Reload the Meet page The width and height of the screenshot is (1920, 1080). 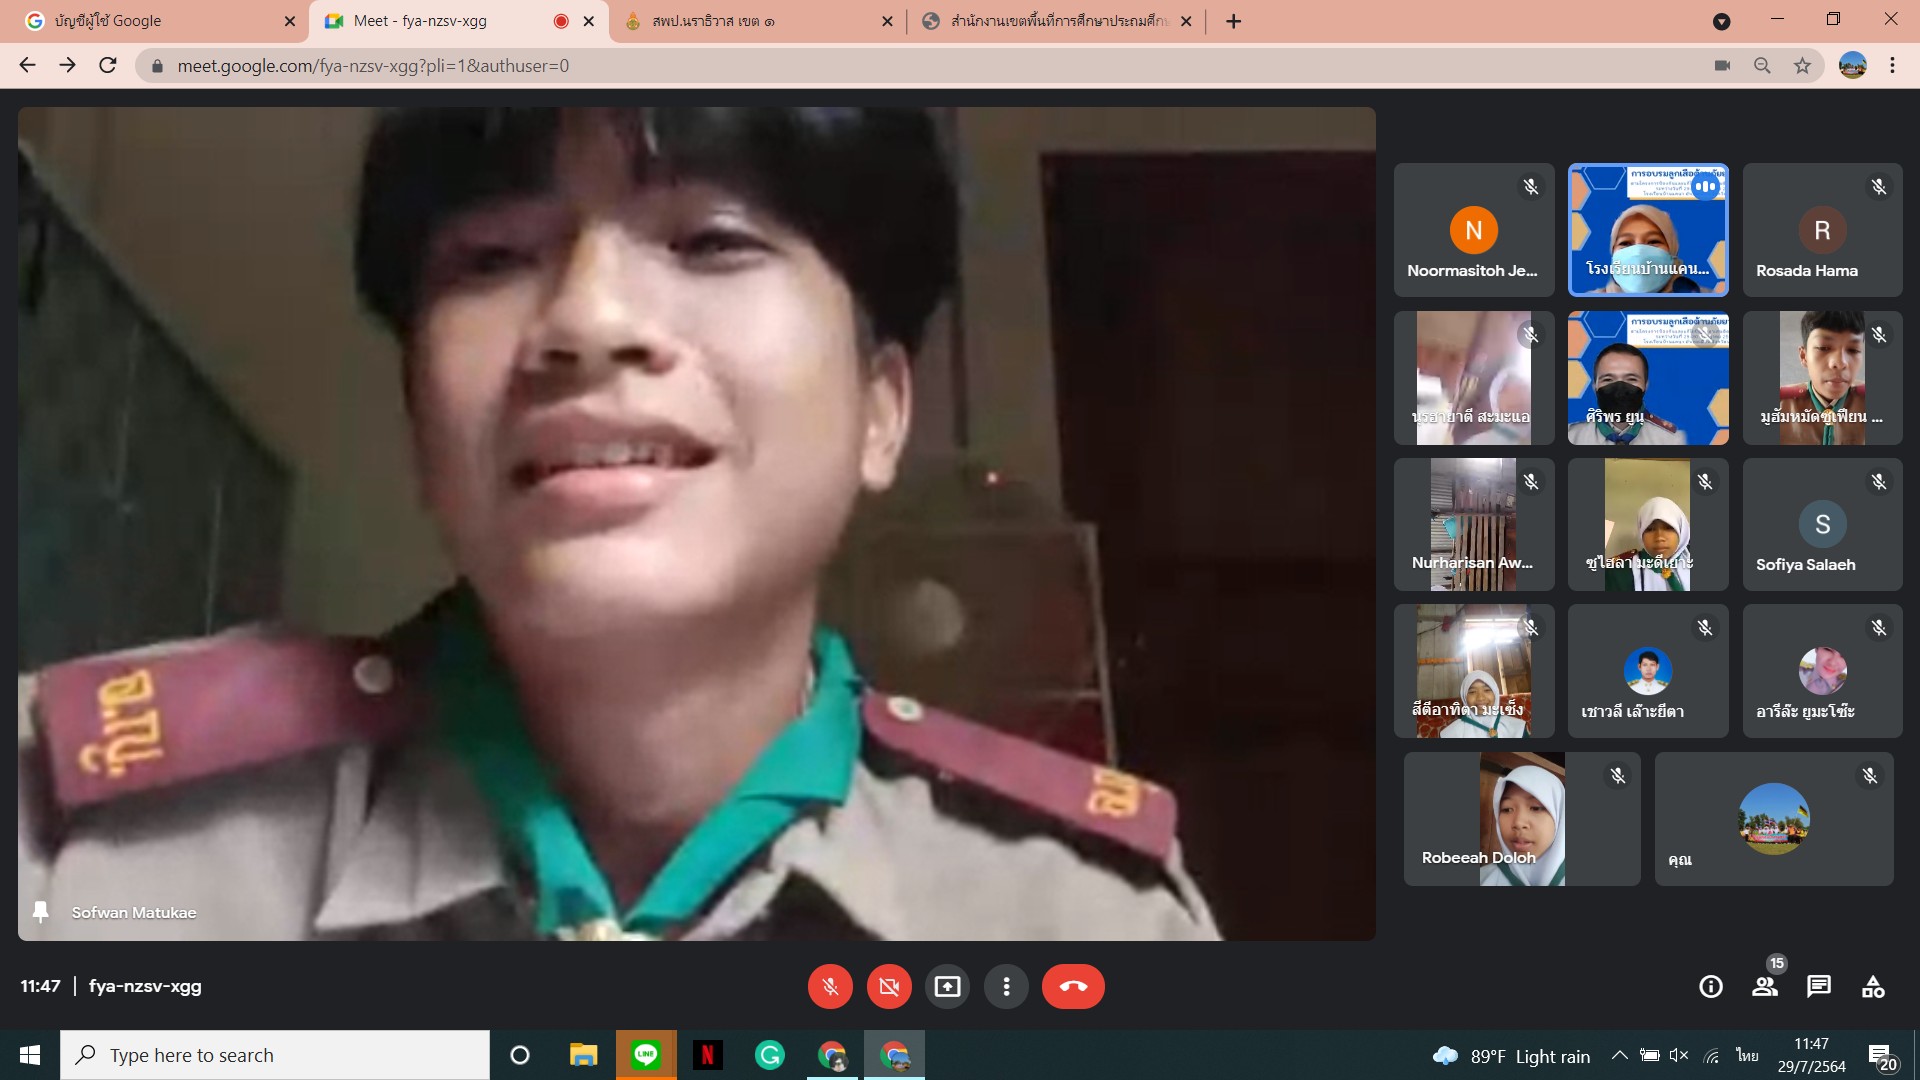point(108,66)
